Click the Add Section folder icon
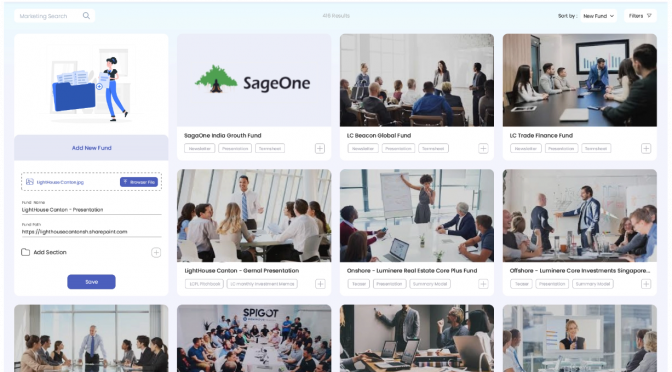The width and height of the screenshot is (672, 372). pos(25,252)
